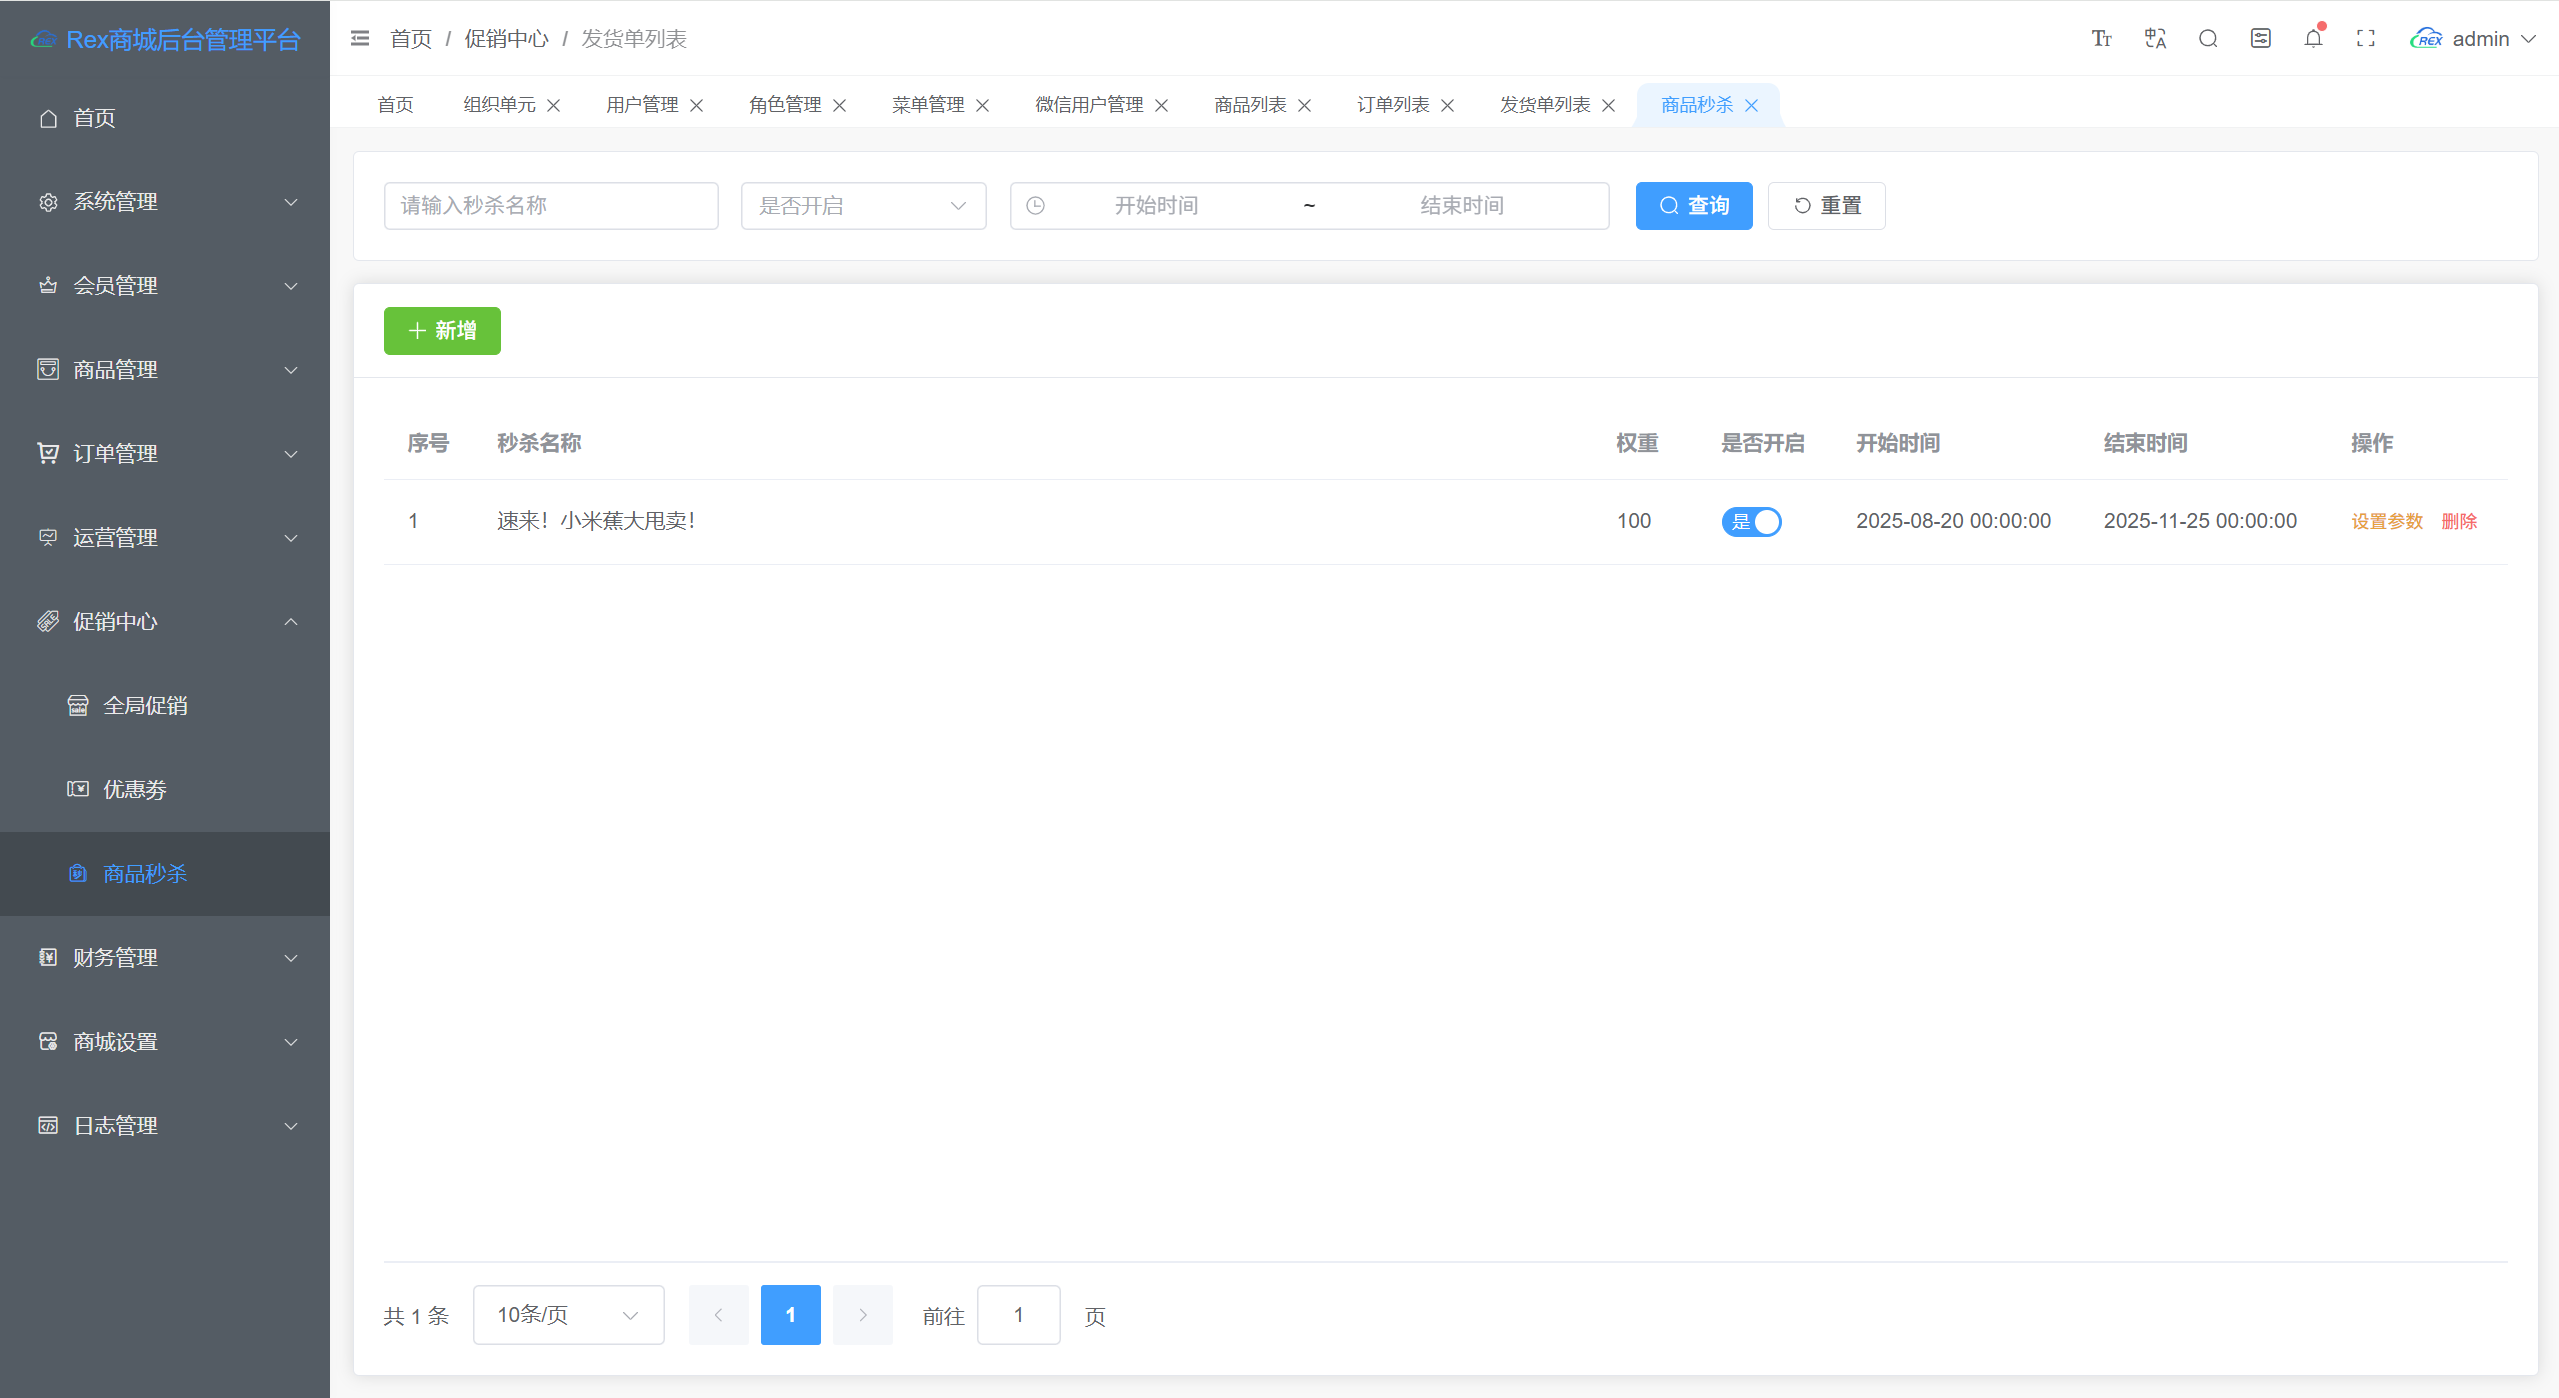2559x1398 pixels.
Task: Close the 商品列表 tab
Action: (x=1304, y=105)
